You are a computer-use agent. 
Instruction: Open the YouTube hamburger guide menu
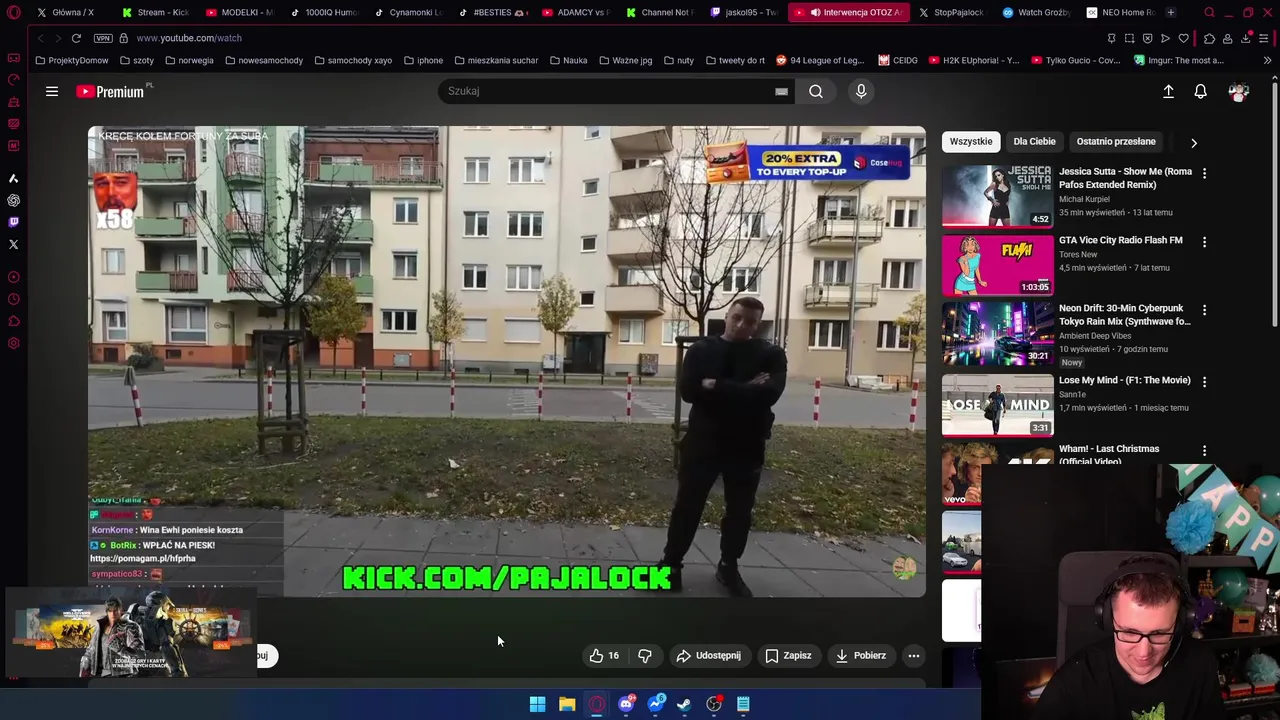(x=52, y=92)
